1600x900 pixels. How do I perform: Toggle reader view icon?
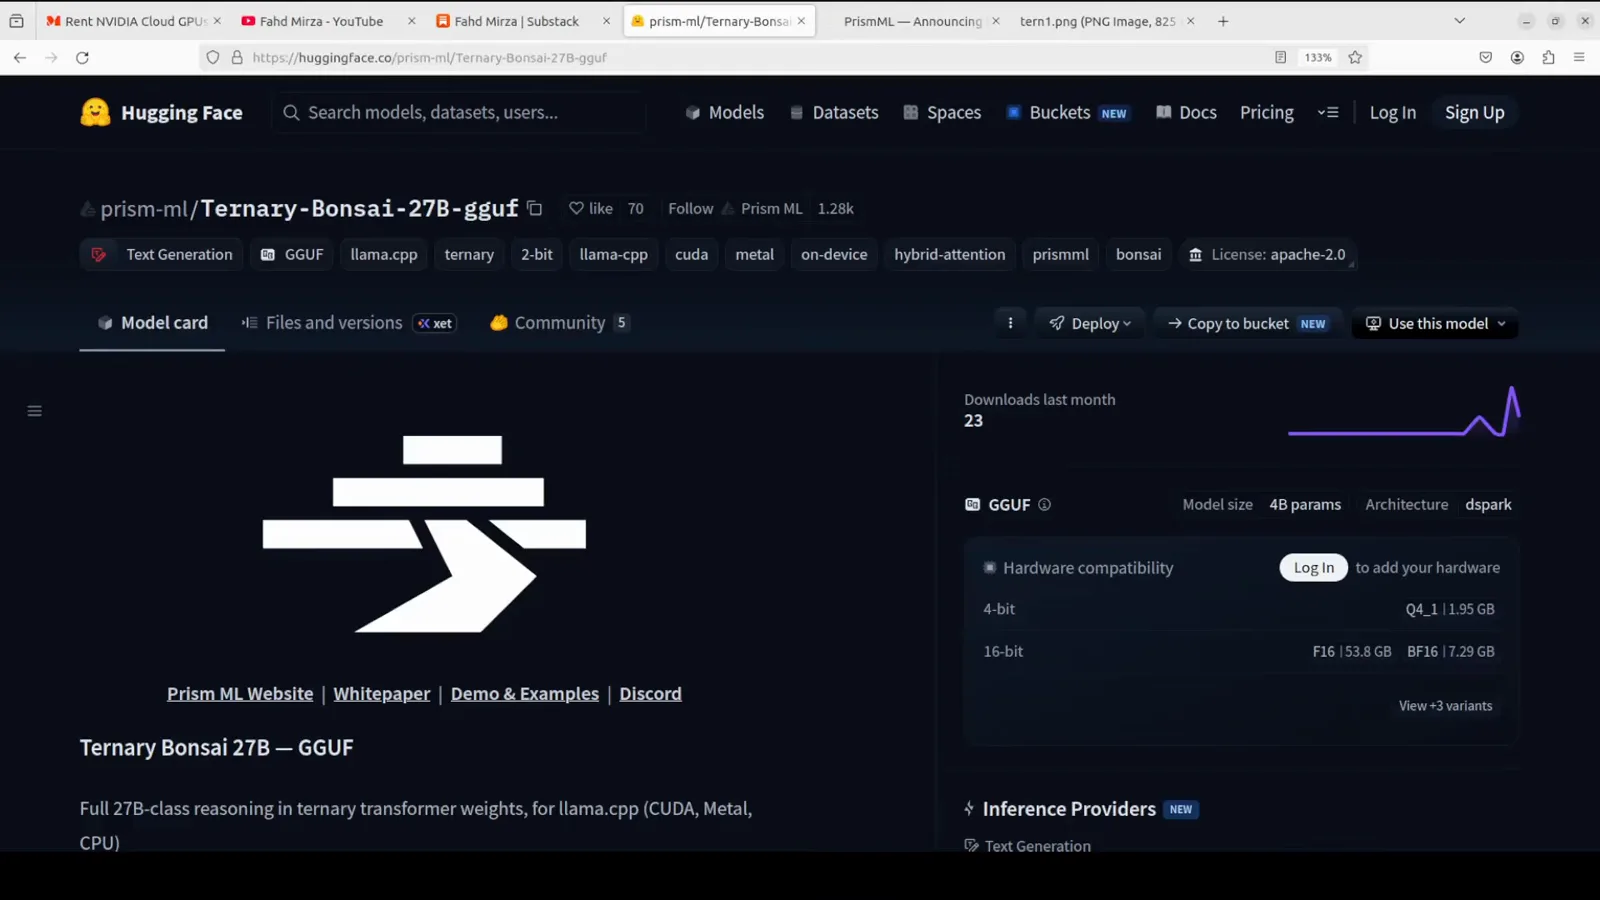(x=1280, y=58)
